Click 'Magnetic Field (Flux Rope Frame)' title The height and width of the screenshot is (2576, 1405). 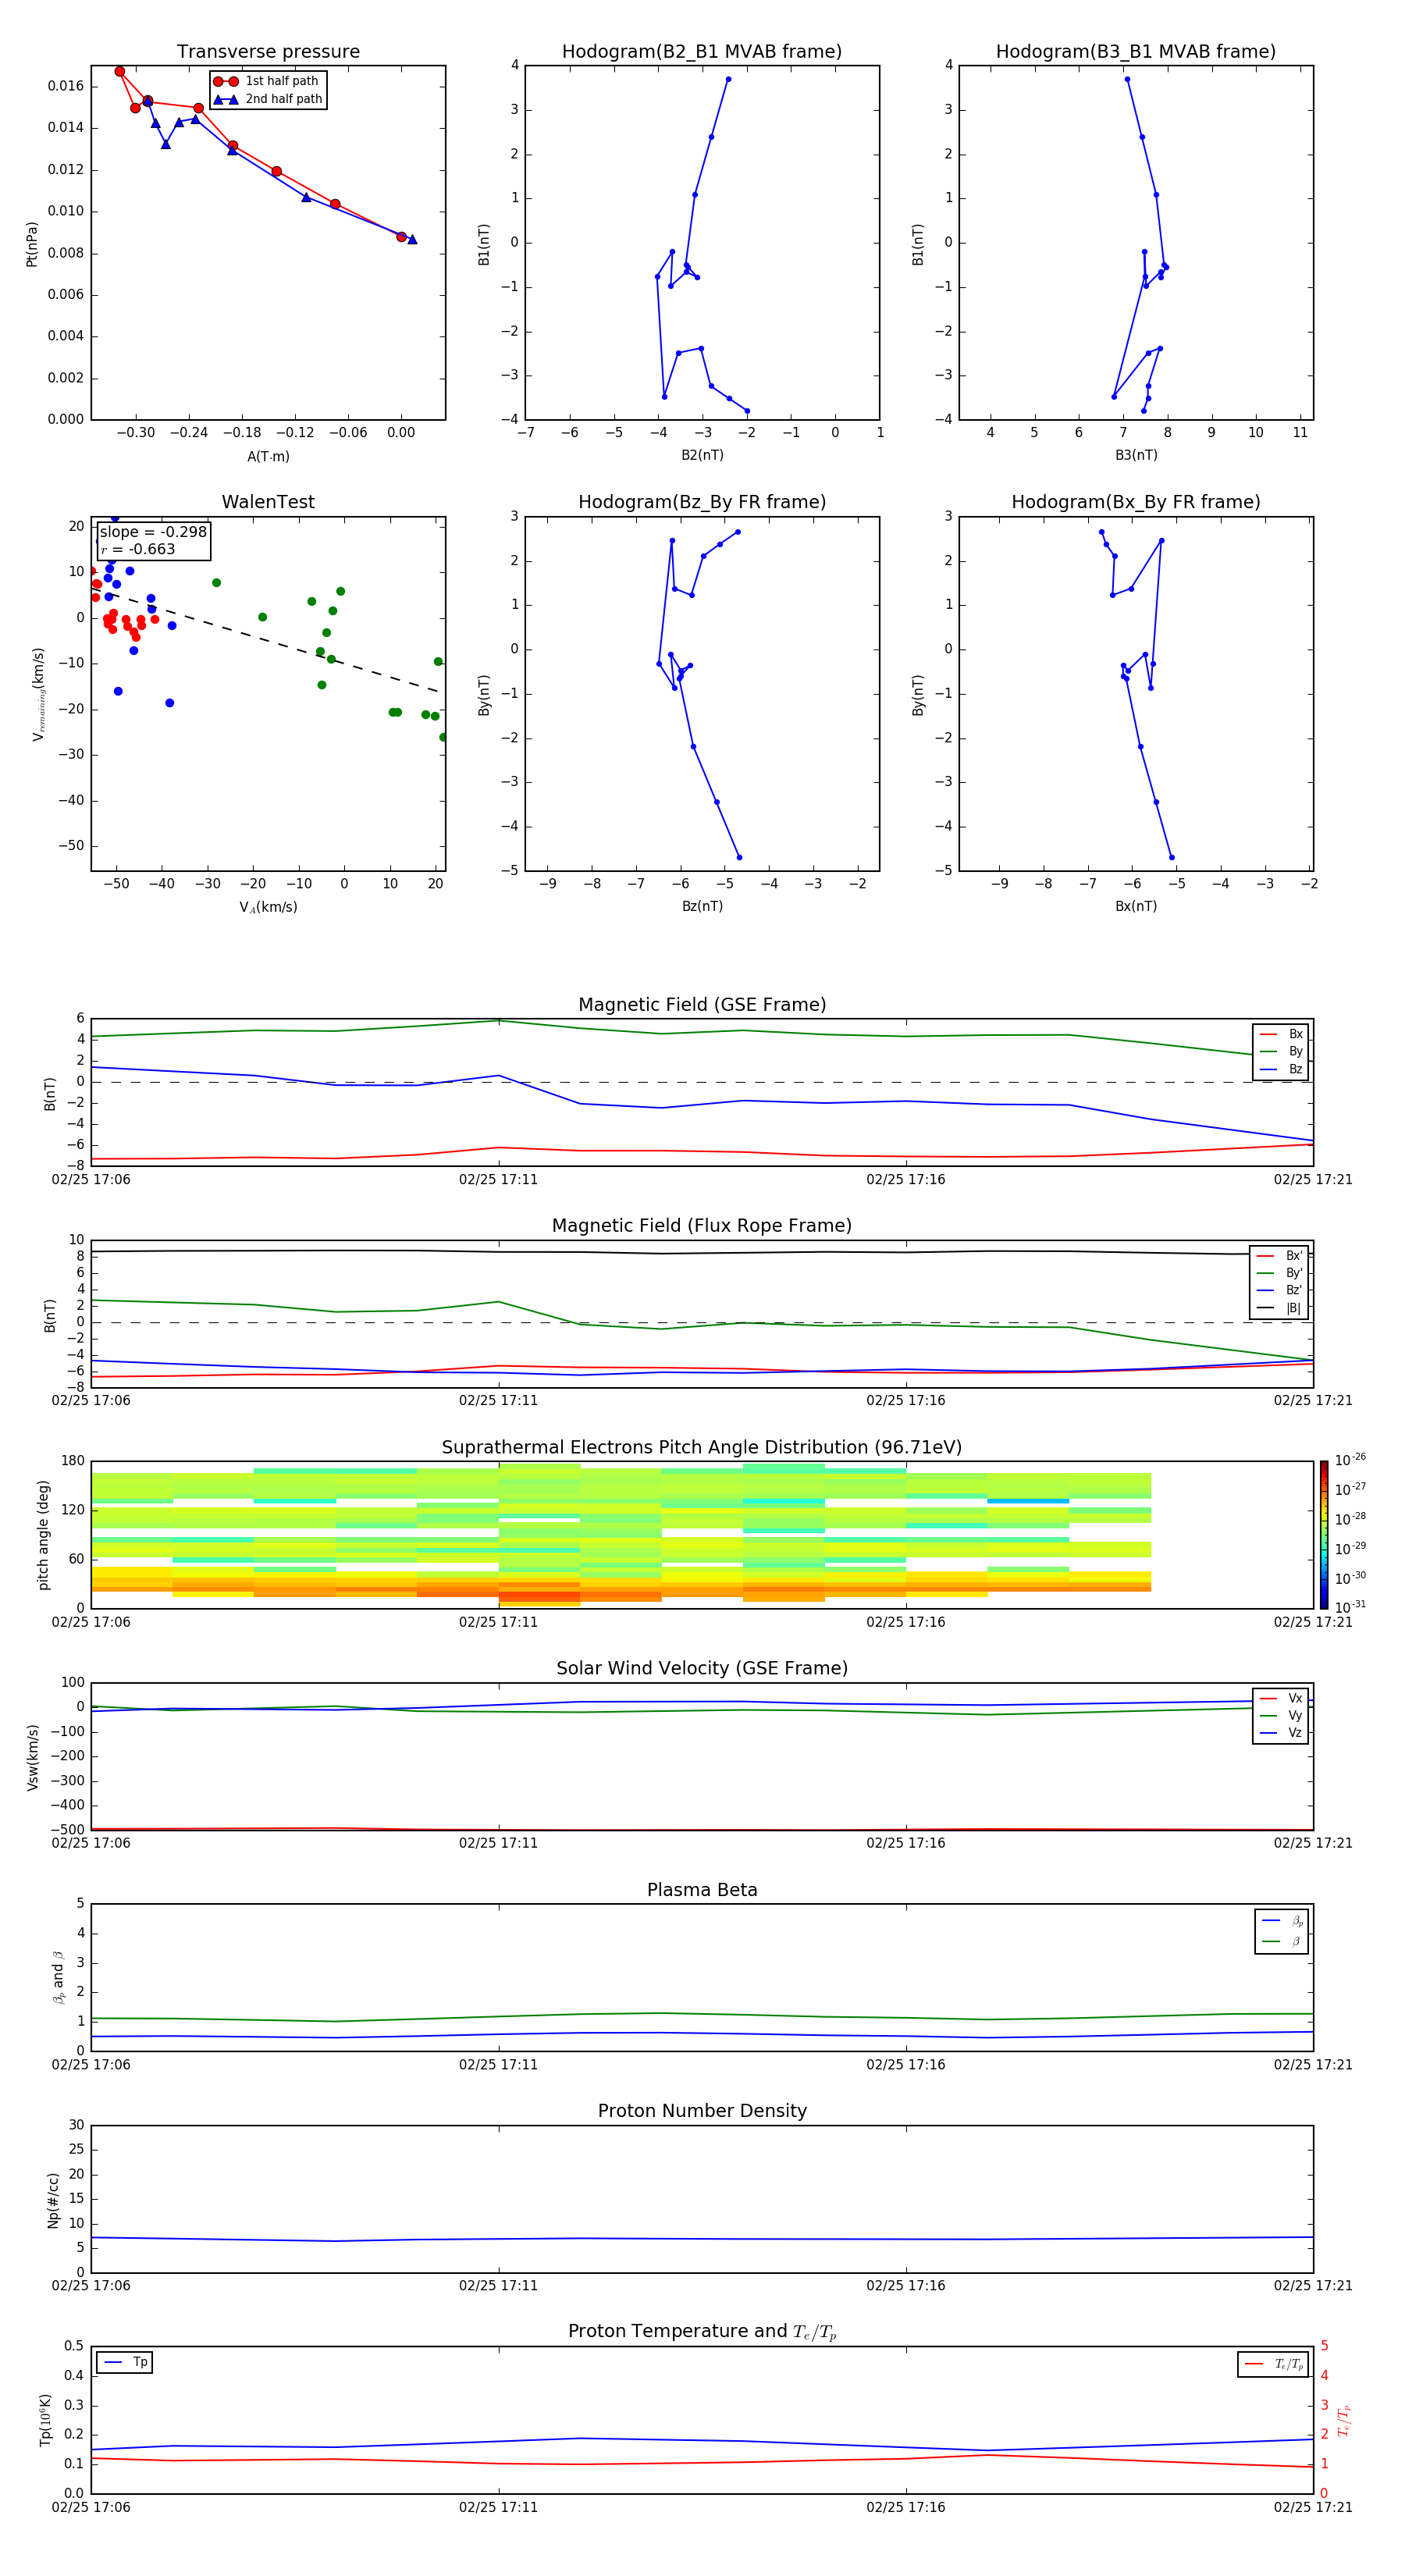(702, 1226)
